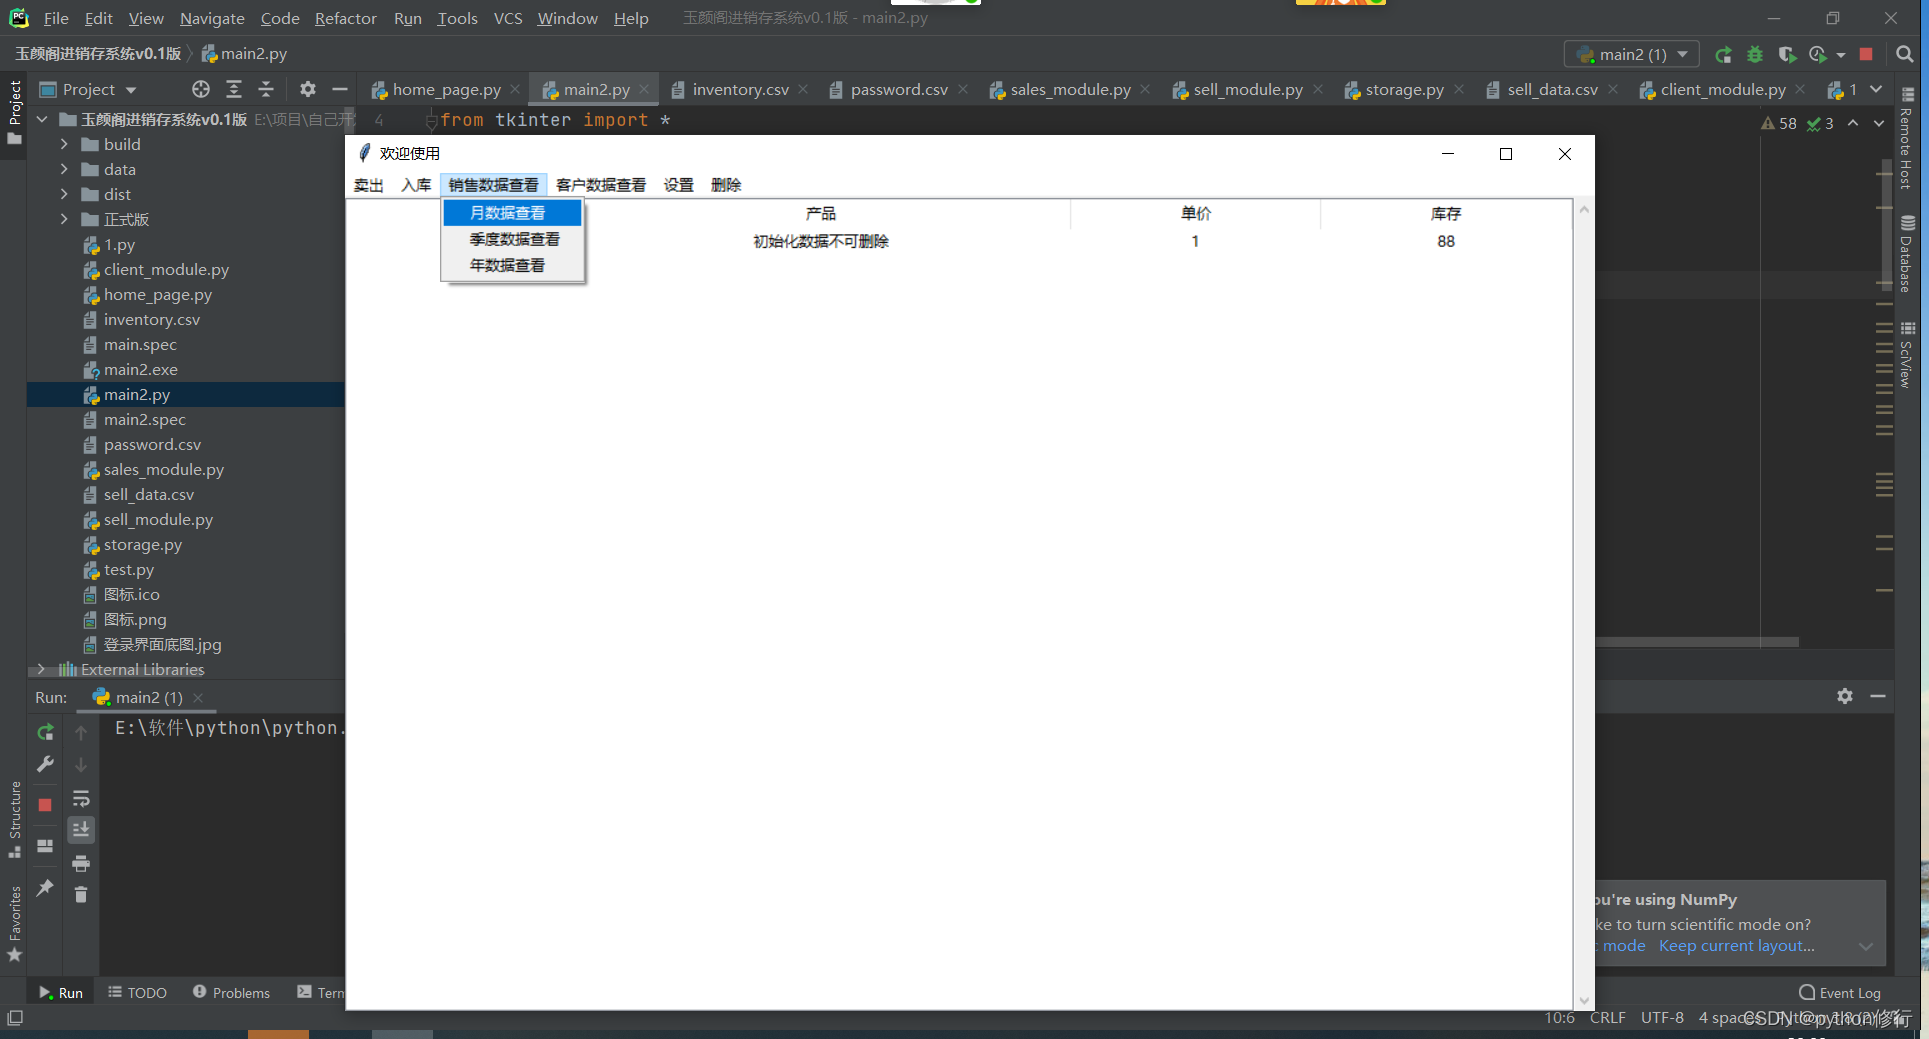Open Search Everywhere magnifier icon

coord(1904,54)
